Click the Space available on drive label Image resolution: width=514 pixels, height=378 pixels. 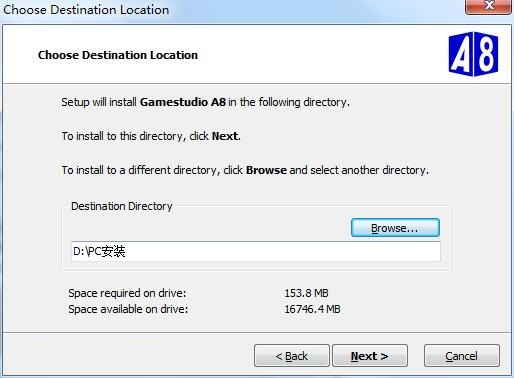tap(128, 309)
